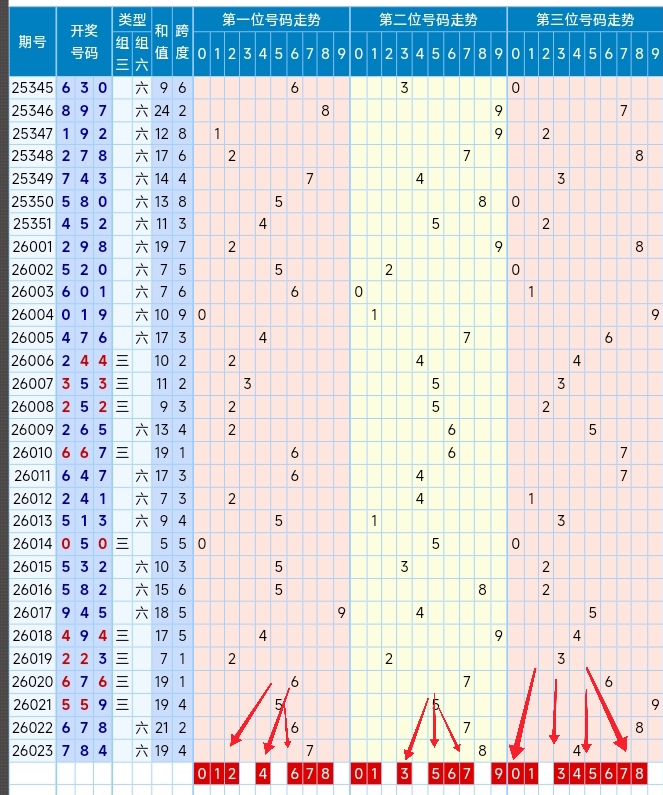Click the 和值 column header
The width and height of the screenshot is (663, 795).
162,42
